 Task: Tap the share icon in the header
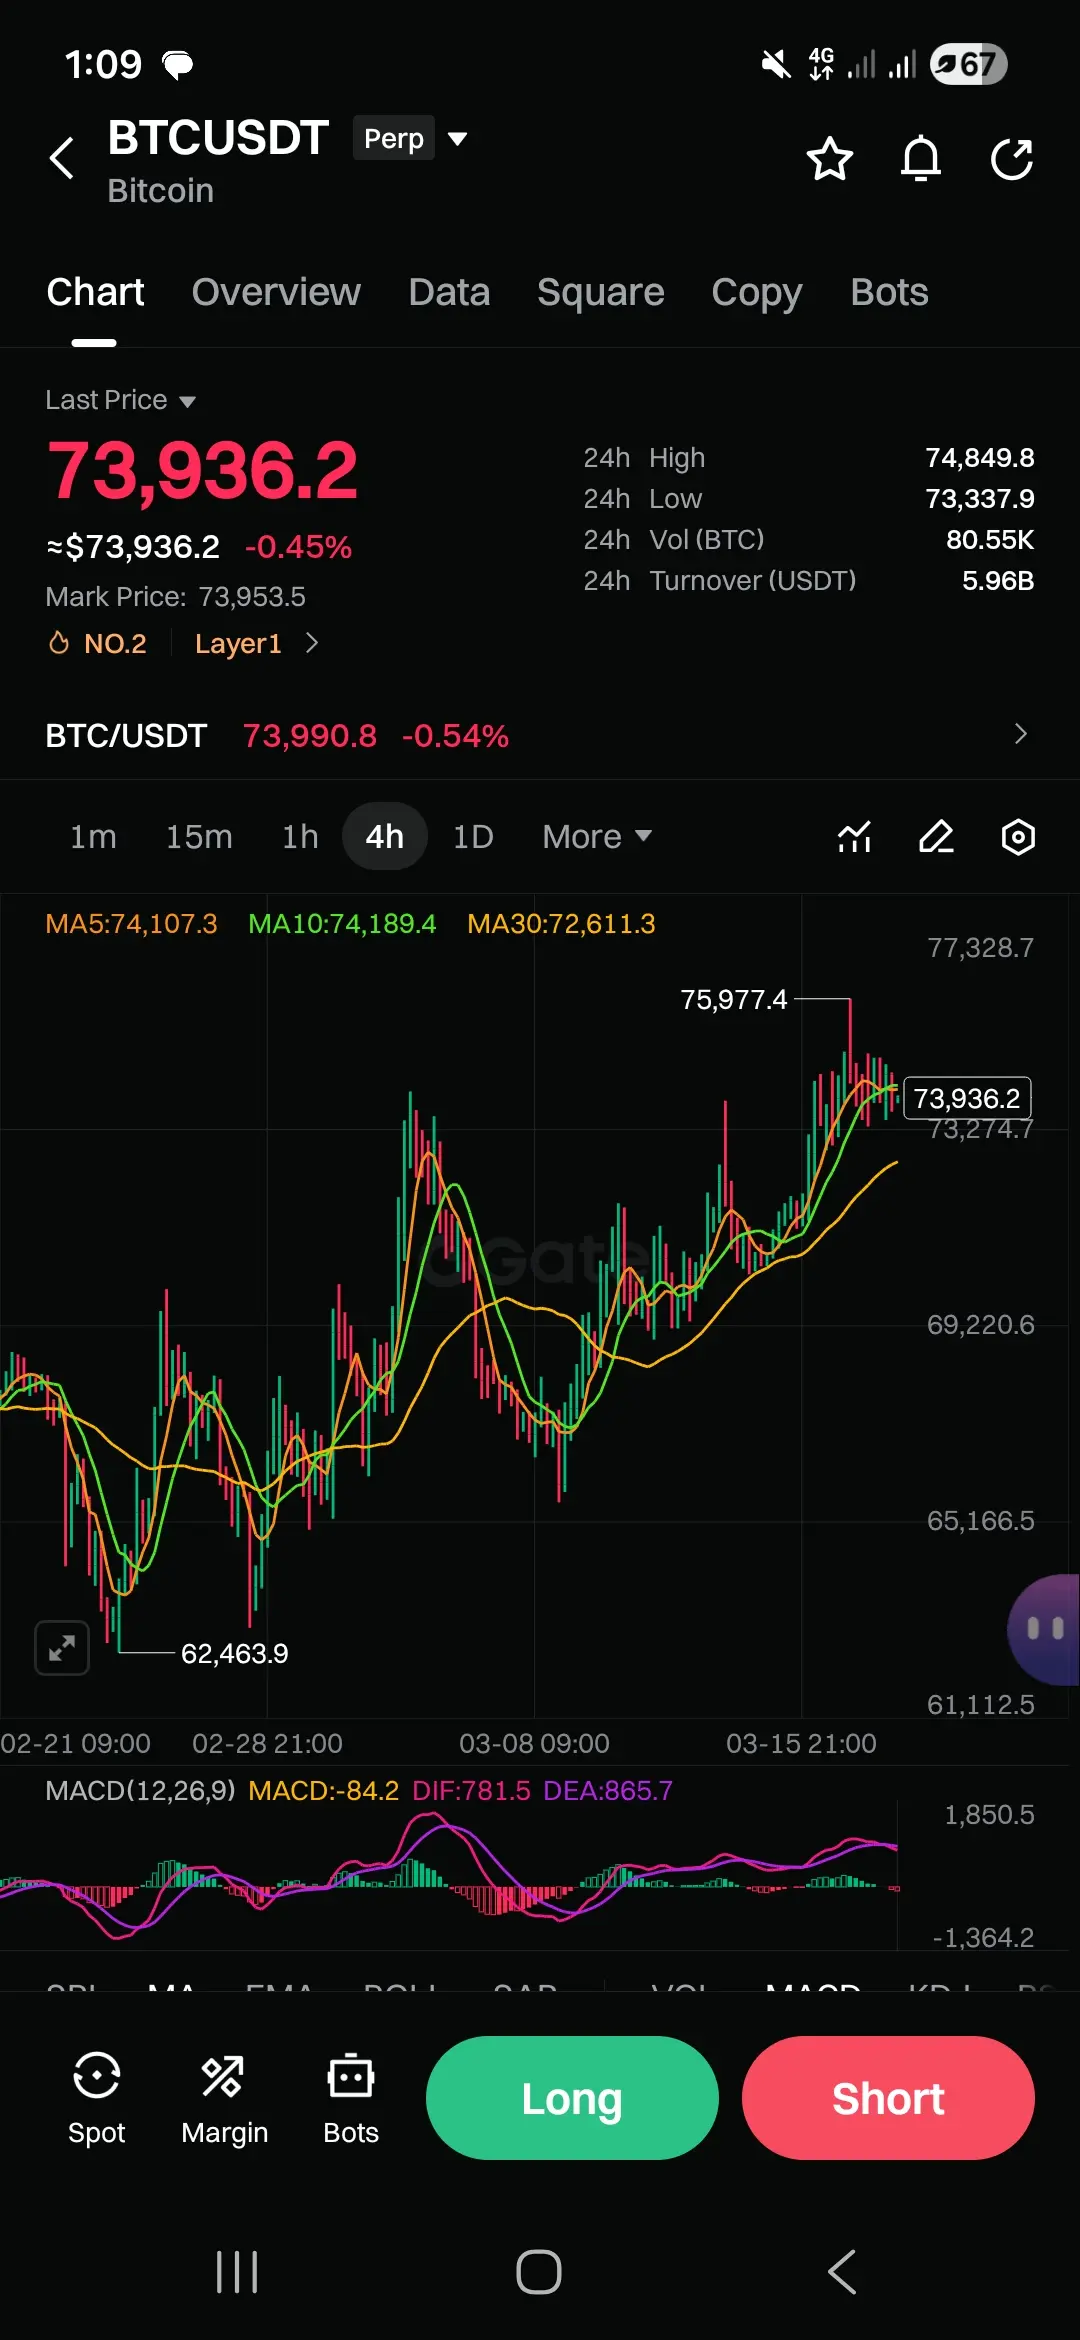click(x=1011, y=159)
